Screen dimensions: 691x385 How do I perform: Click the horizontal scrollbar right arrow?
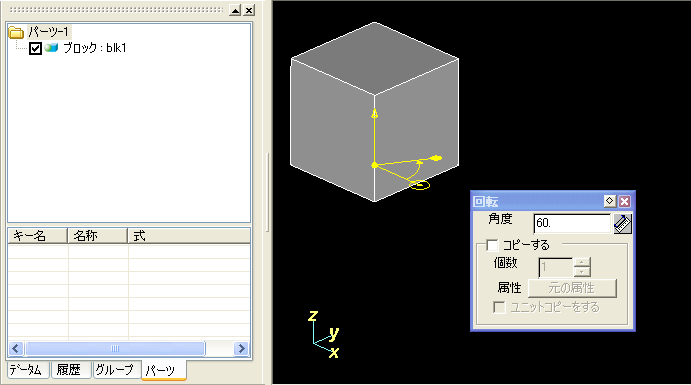coord(241,348)
